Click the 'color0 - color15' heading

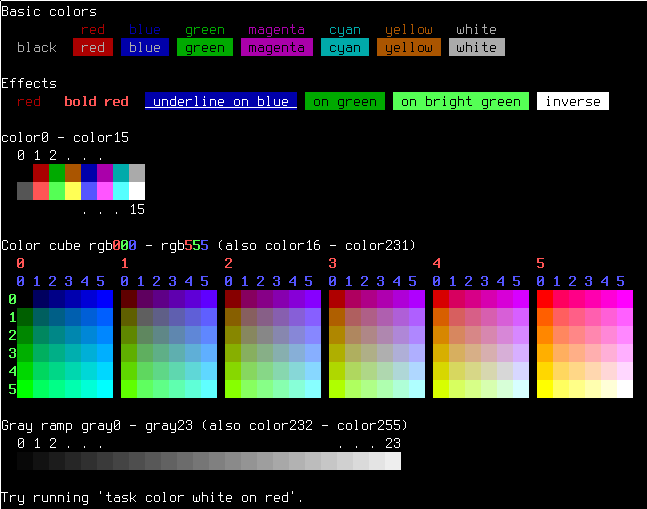click(x=65, y=137)
